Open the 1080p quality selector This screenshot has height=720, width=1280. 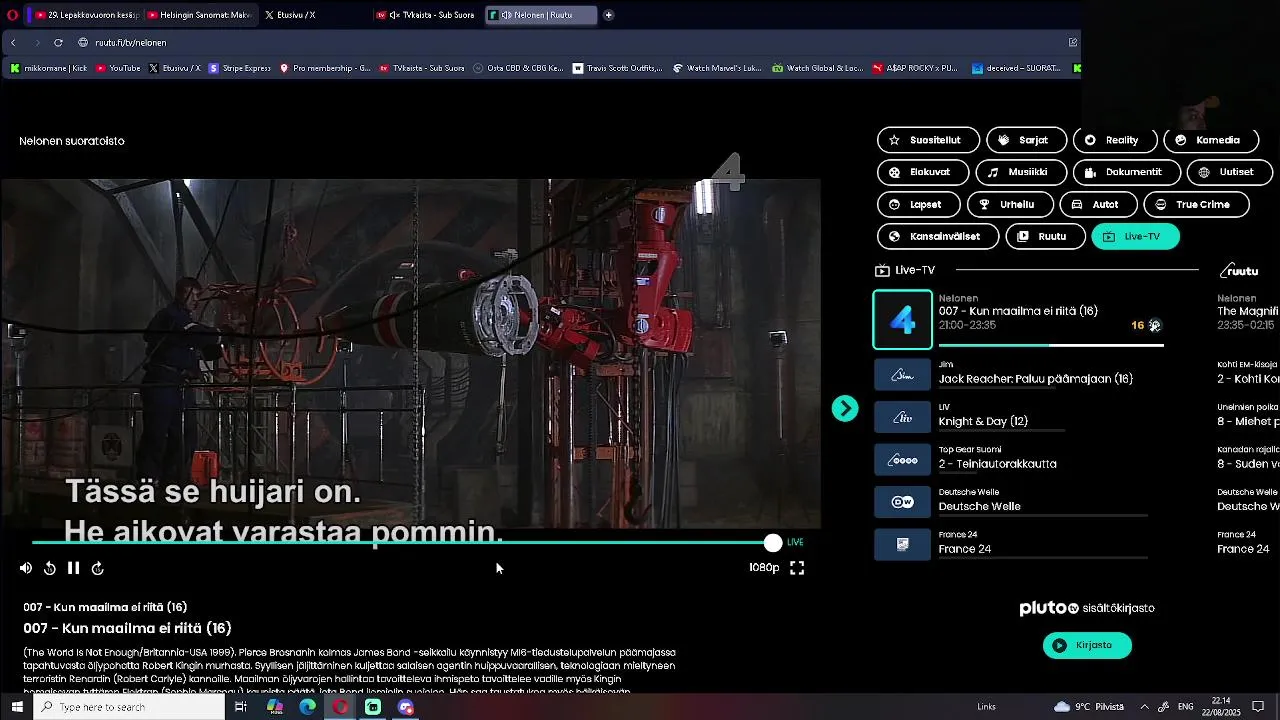tap(764, 568)
